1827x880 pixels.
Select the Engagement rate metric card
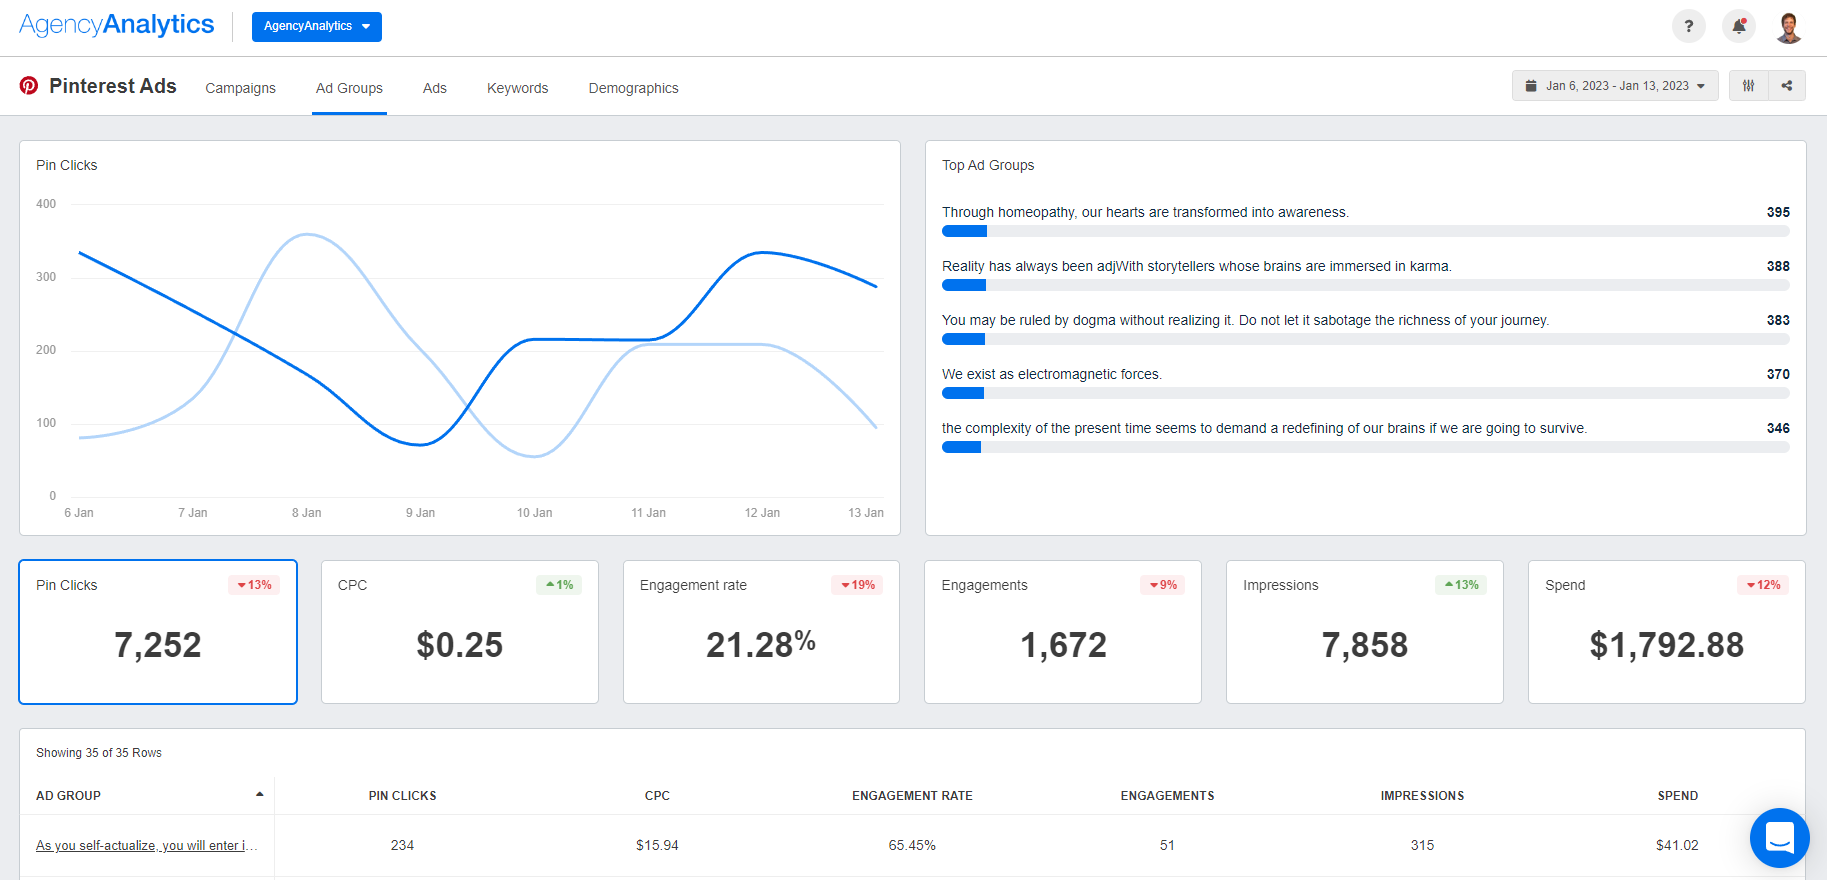click(x=761, y=632)
